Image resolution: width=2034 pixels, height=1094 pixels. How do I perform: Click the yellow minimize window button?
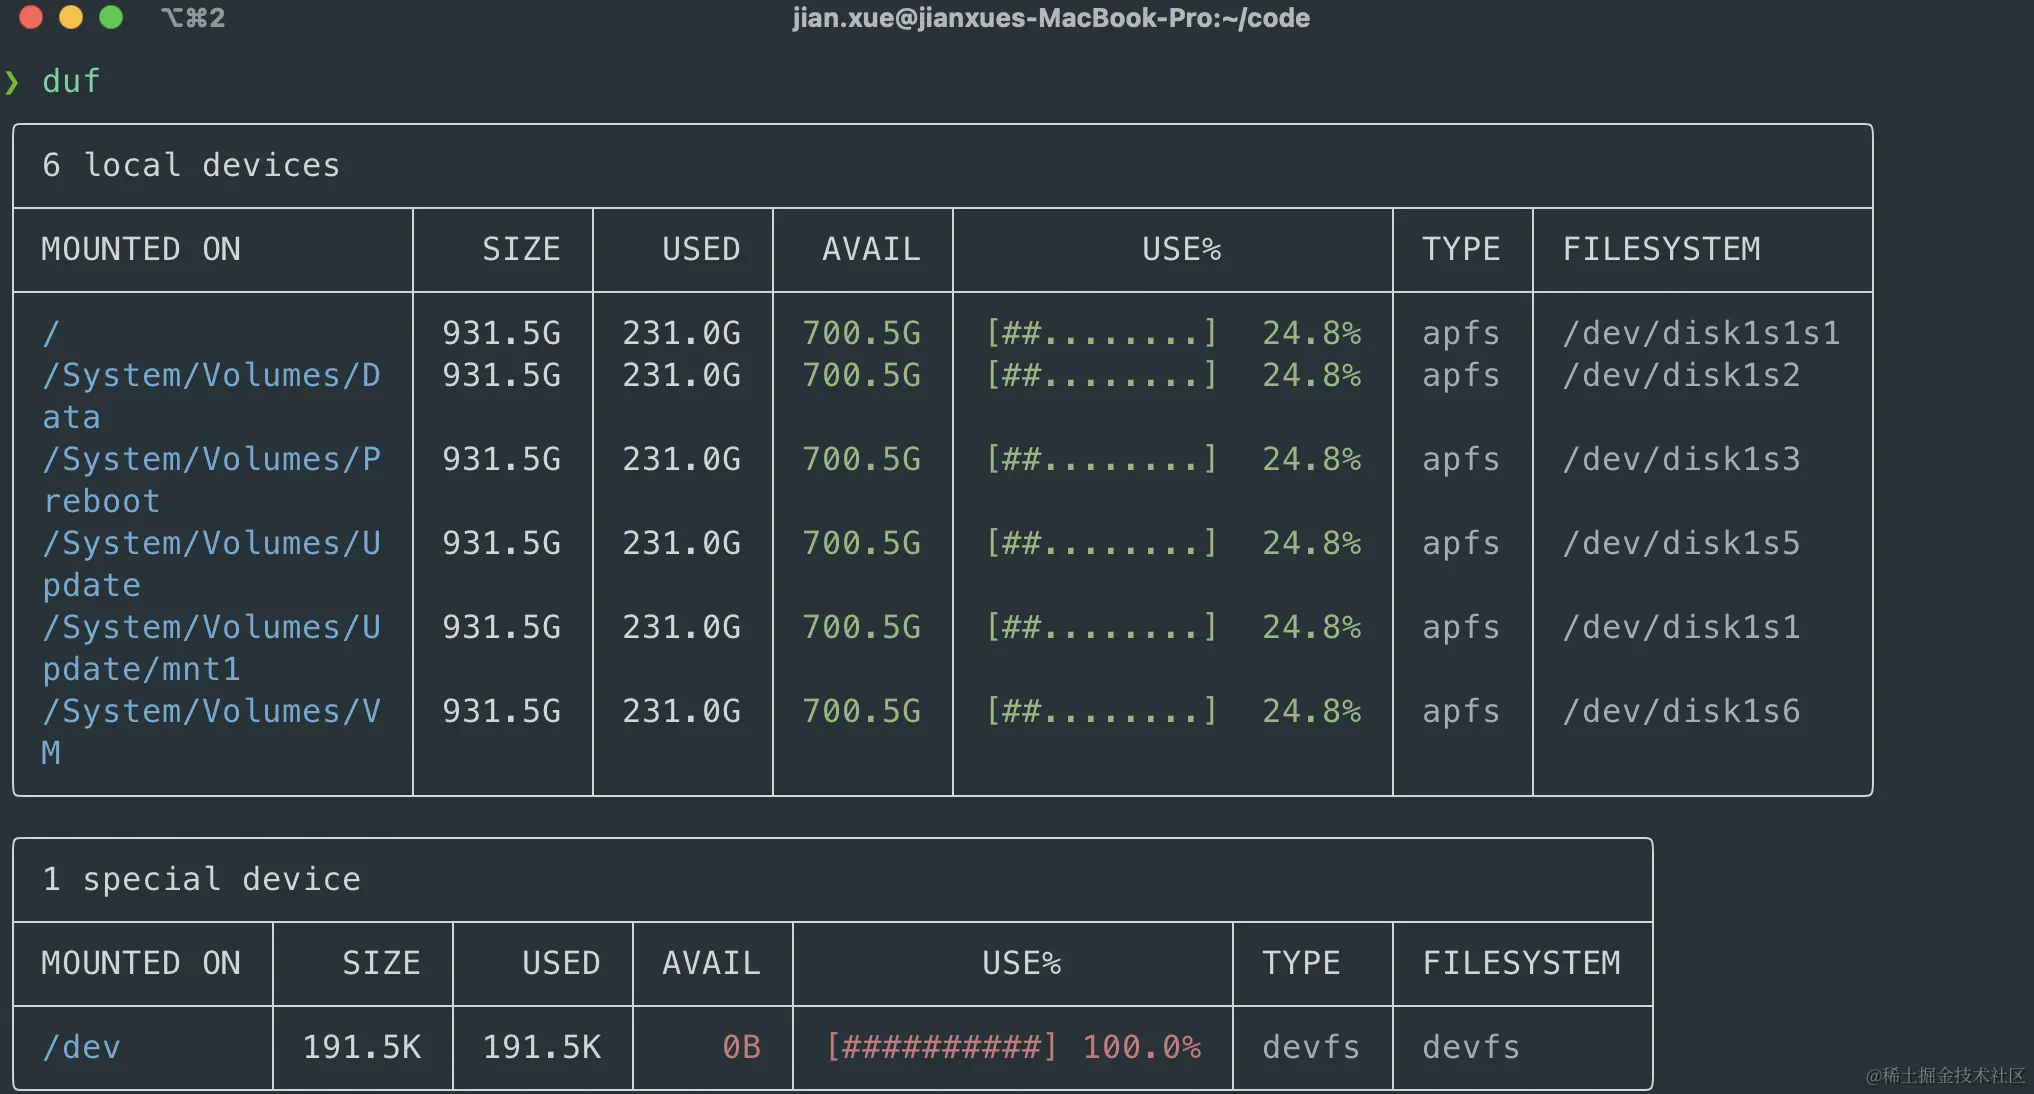pyautogui.click(x=71, y=17)
